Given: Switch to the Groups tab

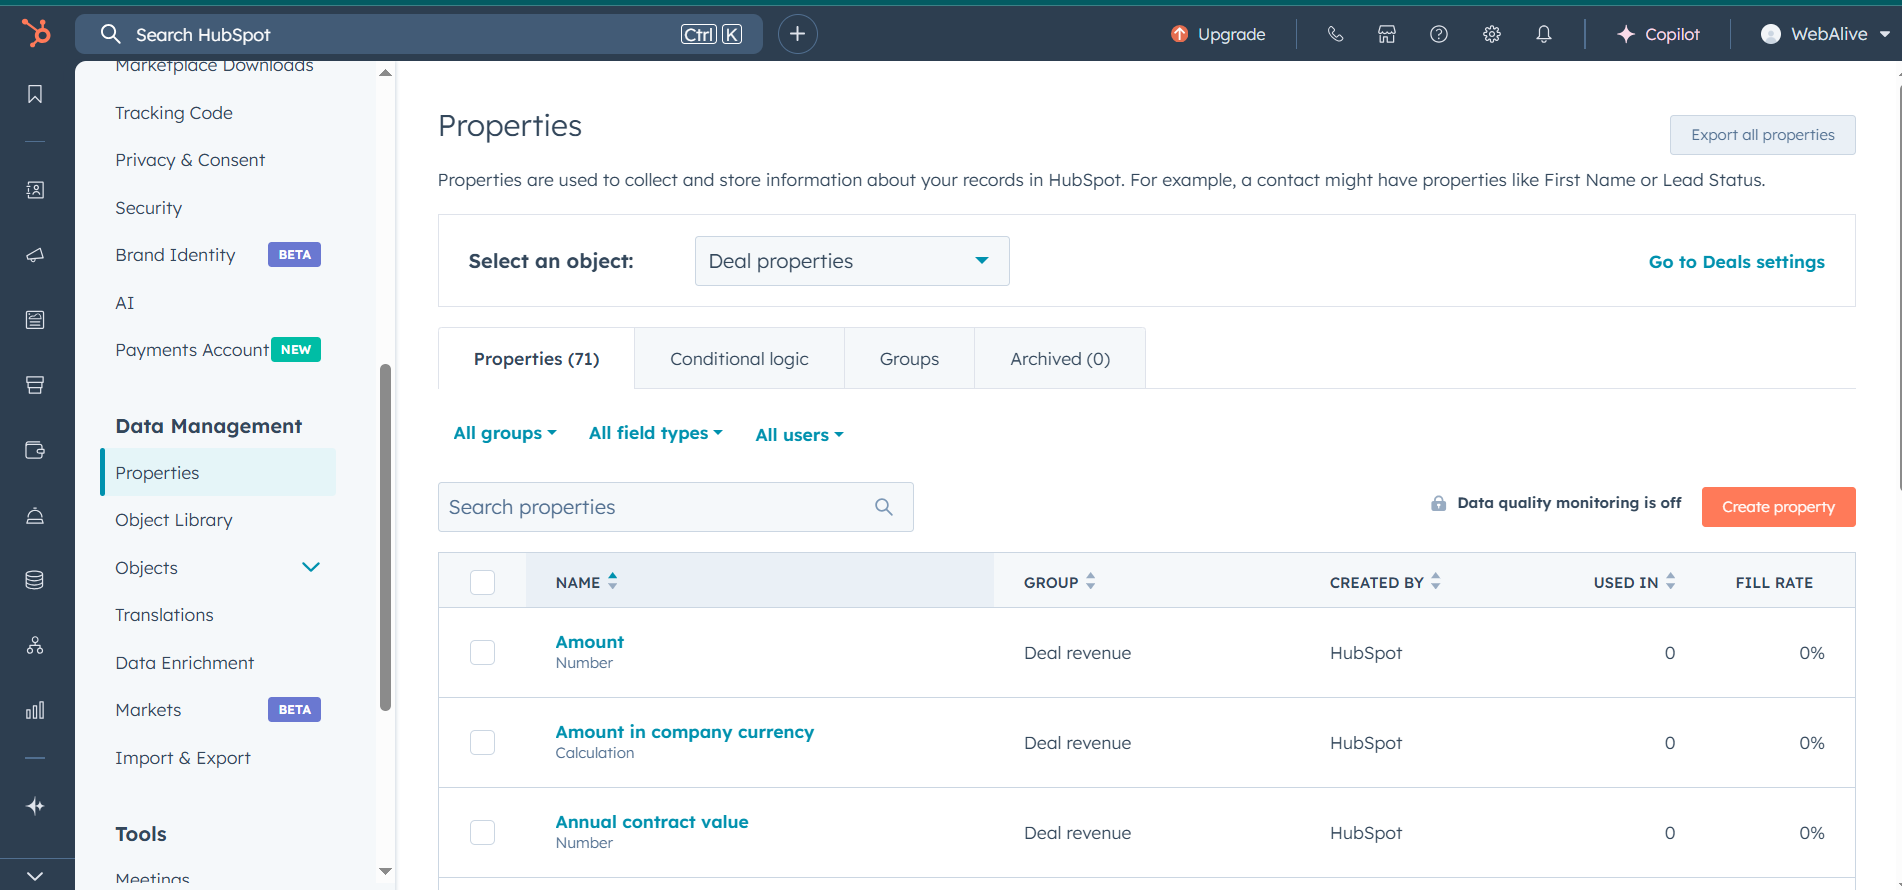Looking at the screenshot, I should [909, 359].
